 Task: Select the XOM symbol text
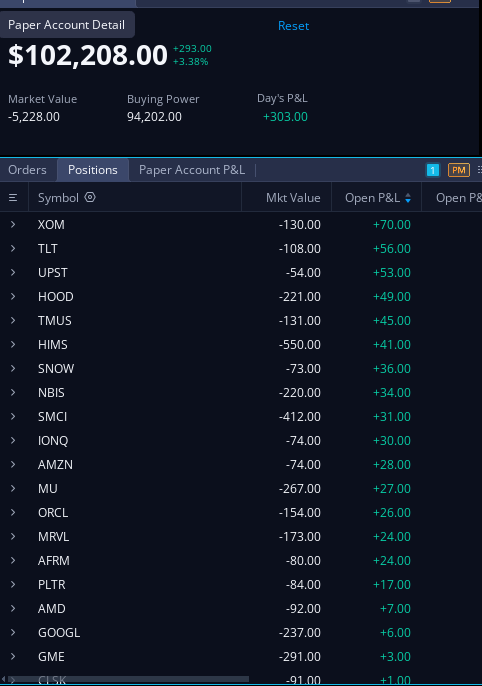51,225
